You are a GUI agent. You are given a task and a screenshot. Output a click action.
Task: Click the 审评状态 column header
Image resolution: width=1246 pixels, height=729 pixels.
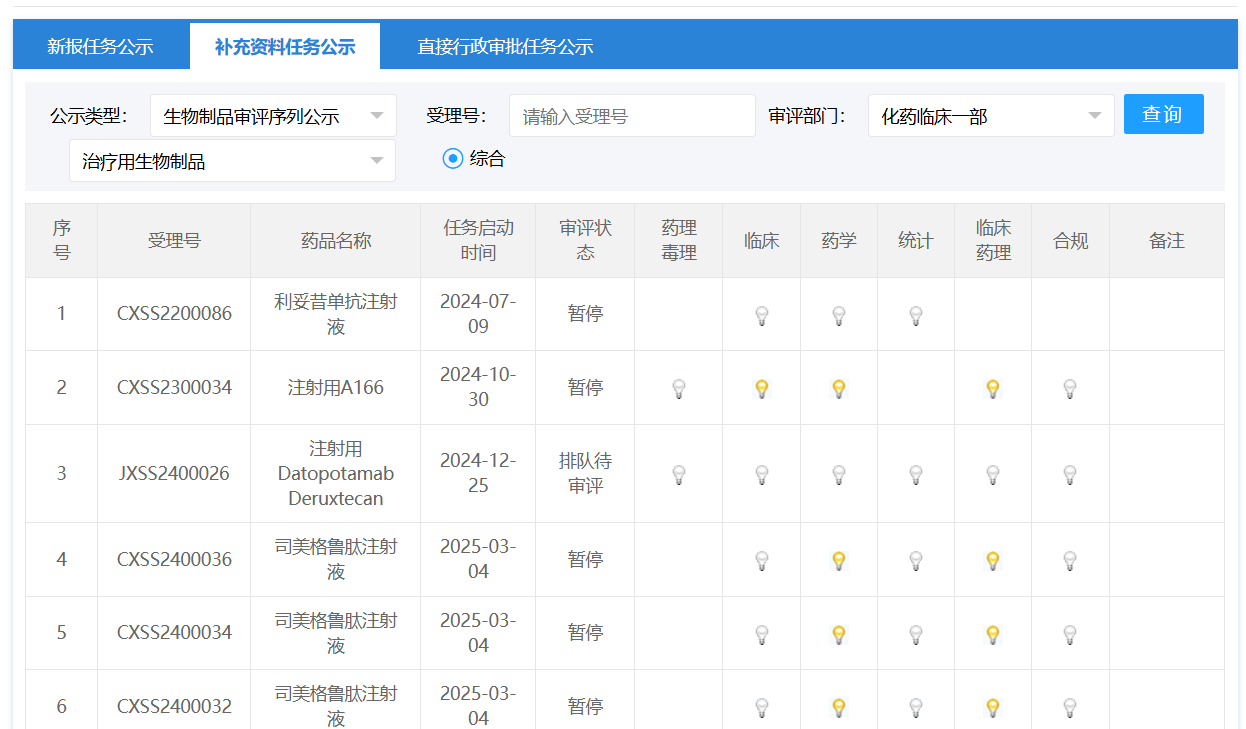coord(585,241)
